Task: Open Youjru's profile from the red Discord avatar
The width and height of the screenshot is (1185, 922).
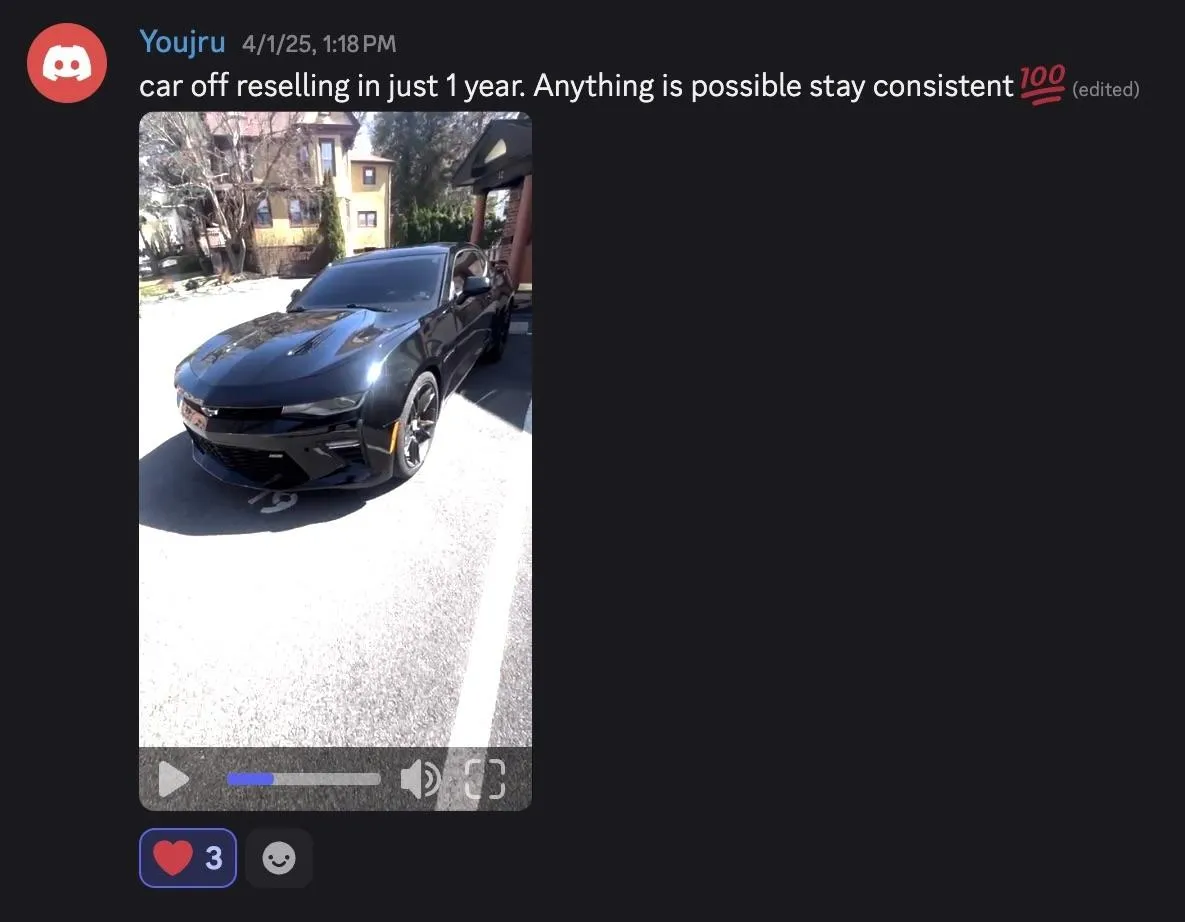Action: pyautogui.click(x=67, y=63)
